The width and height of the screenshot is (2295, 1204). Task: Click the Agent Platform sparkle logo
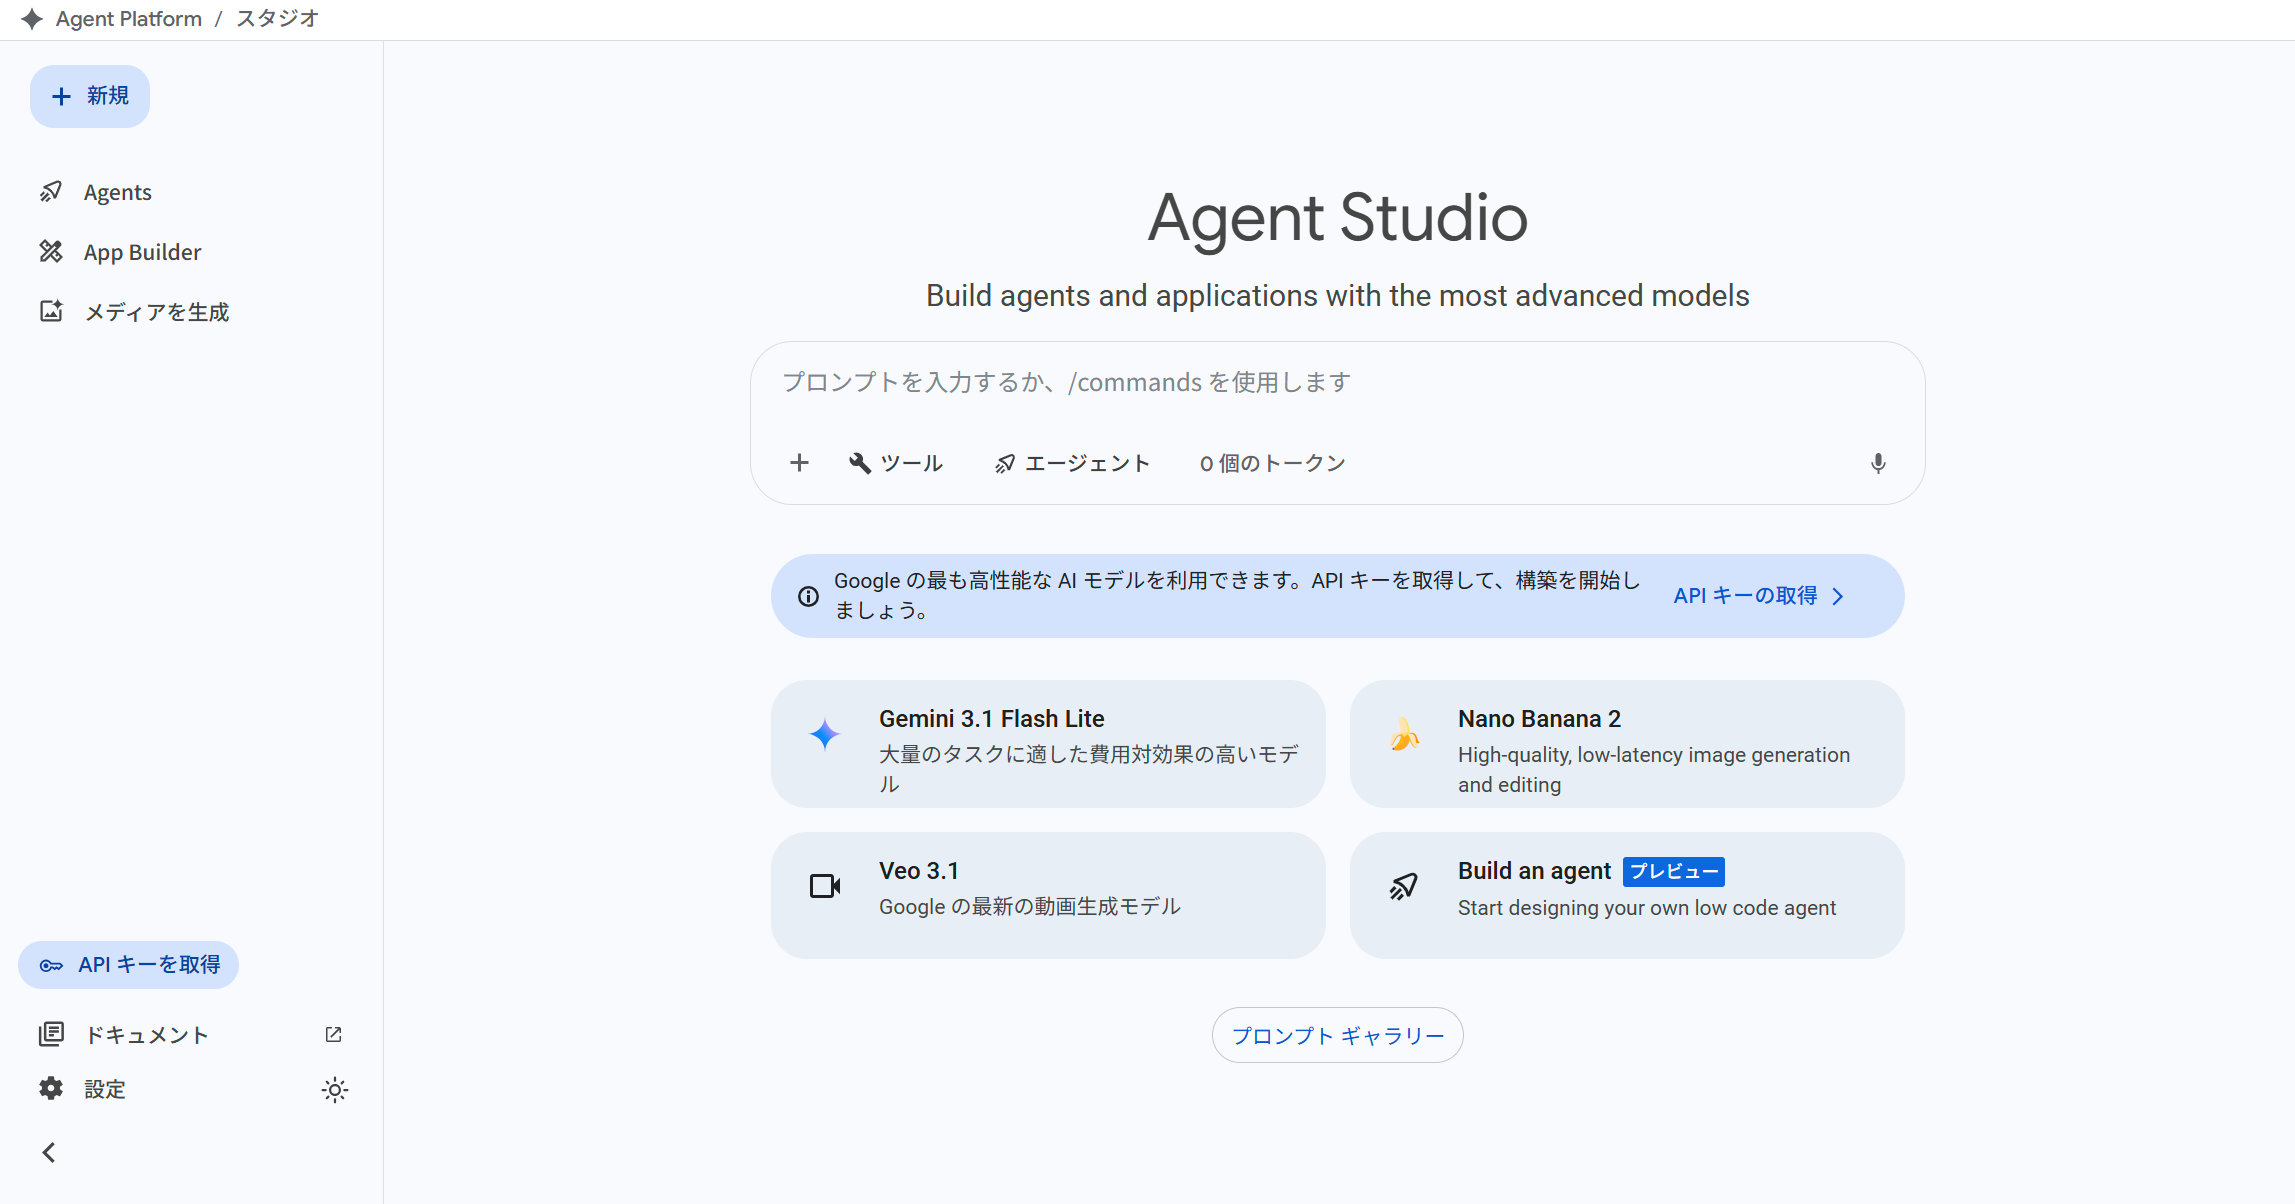point(32,19)
